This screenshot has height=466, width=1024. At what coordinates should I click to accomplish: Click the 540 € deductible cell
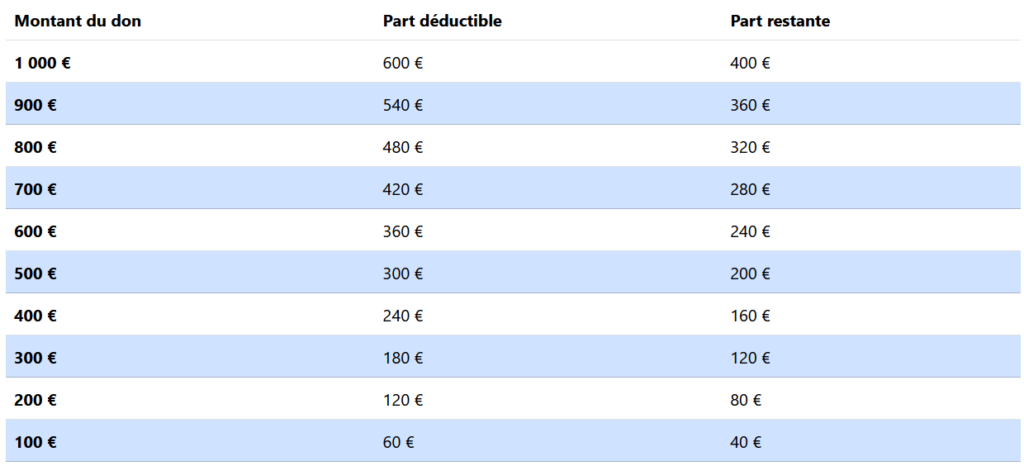coord(403,105)
